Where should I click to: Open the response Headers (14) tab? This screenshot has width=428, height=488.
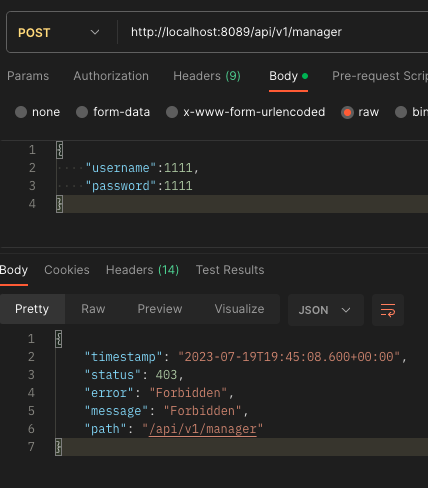pos(142,270)
